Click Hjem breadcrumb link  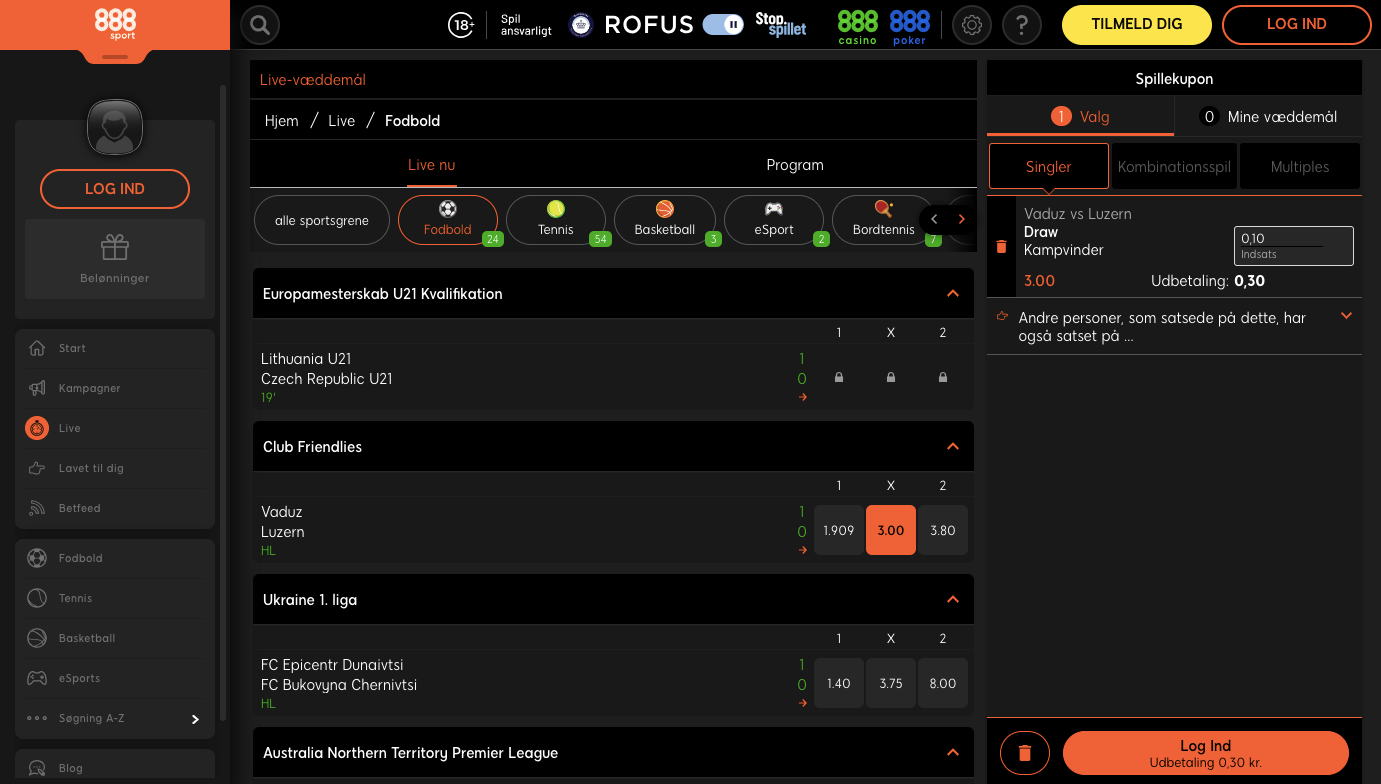[x=282, y=121]
